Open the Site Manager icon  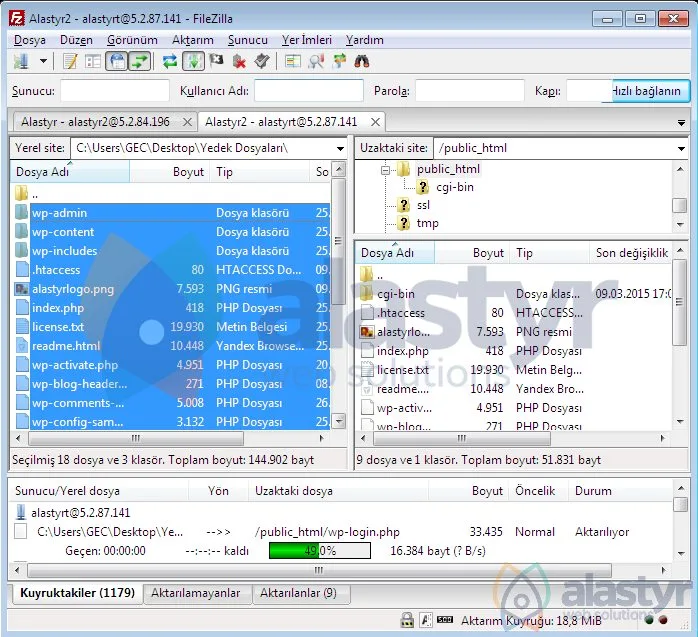point(21,61)
